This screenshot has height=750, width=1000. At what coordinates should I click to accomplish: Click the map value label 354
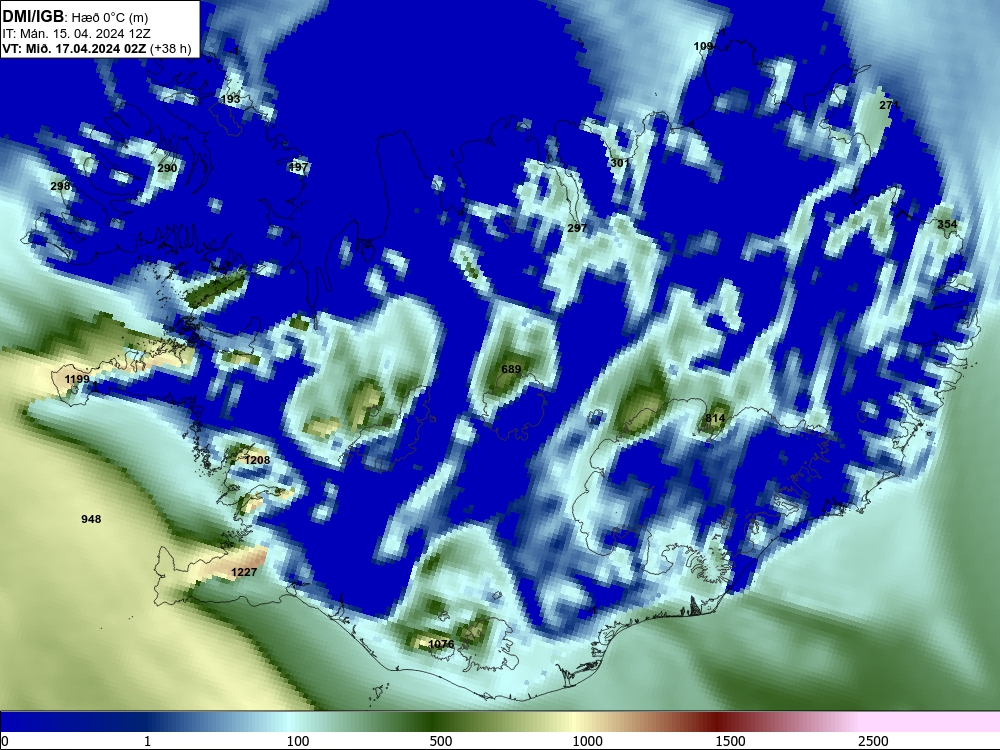point(947,224)
